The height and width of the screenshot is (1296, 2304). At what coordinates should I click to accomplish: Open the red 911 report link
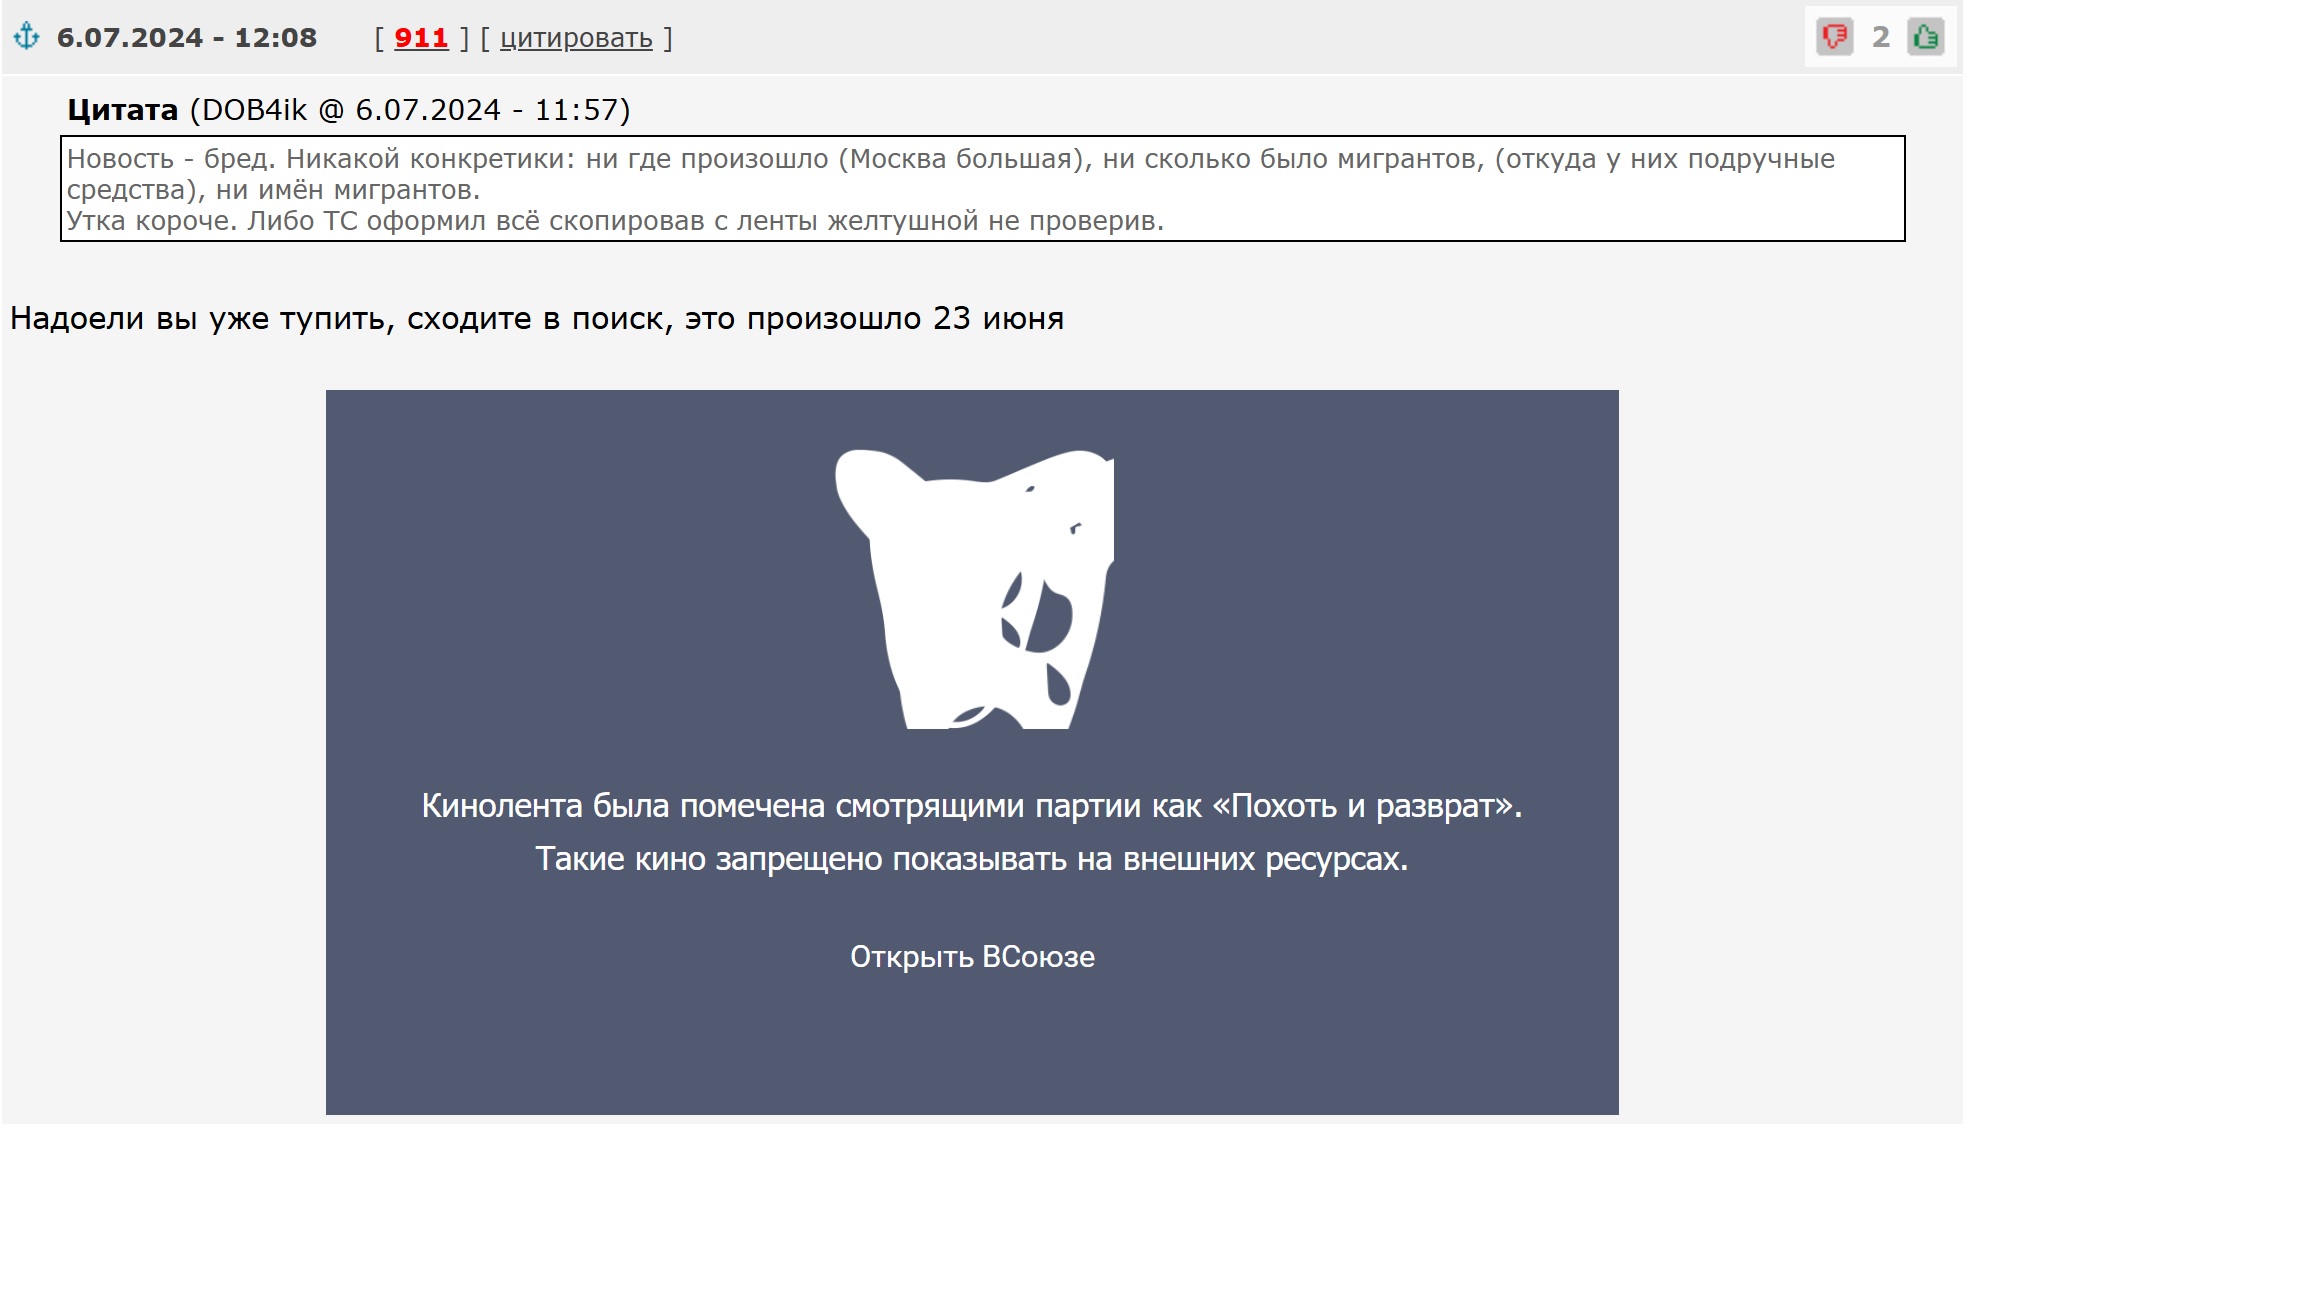421,38
